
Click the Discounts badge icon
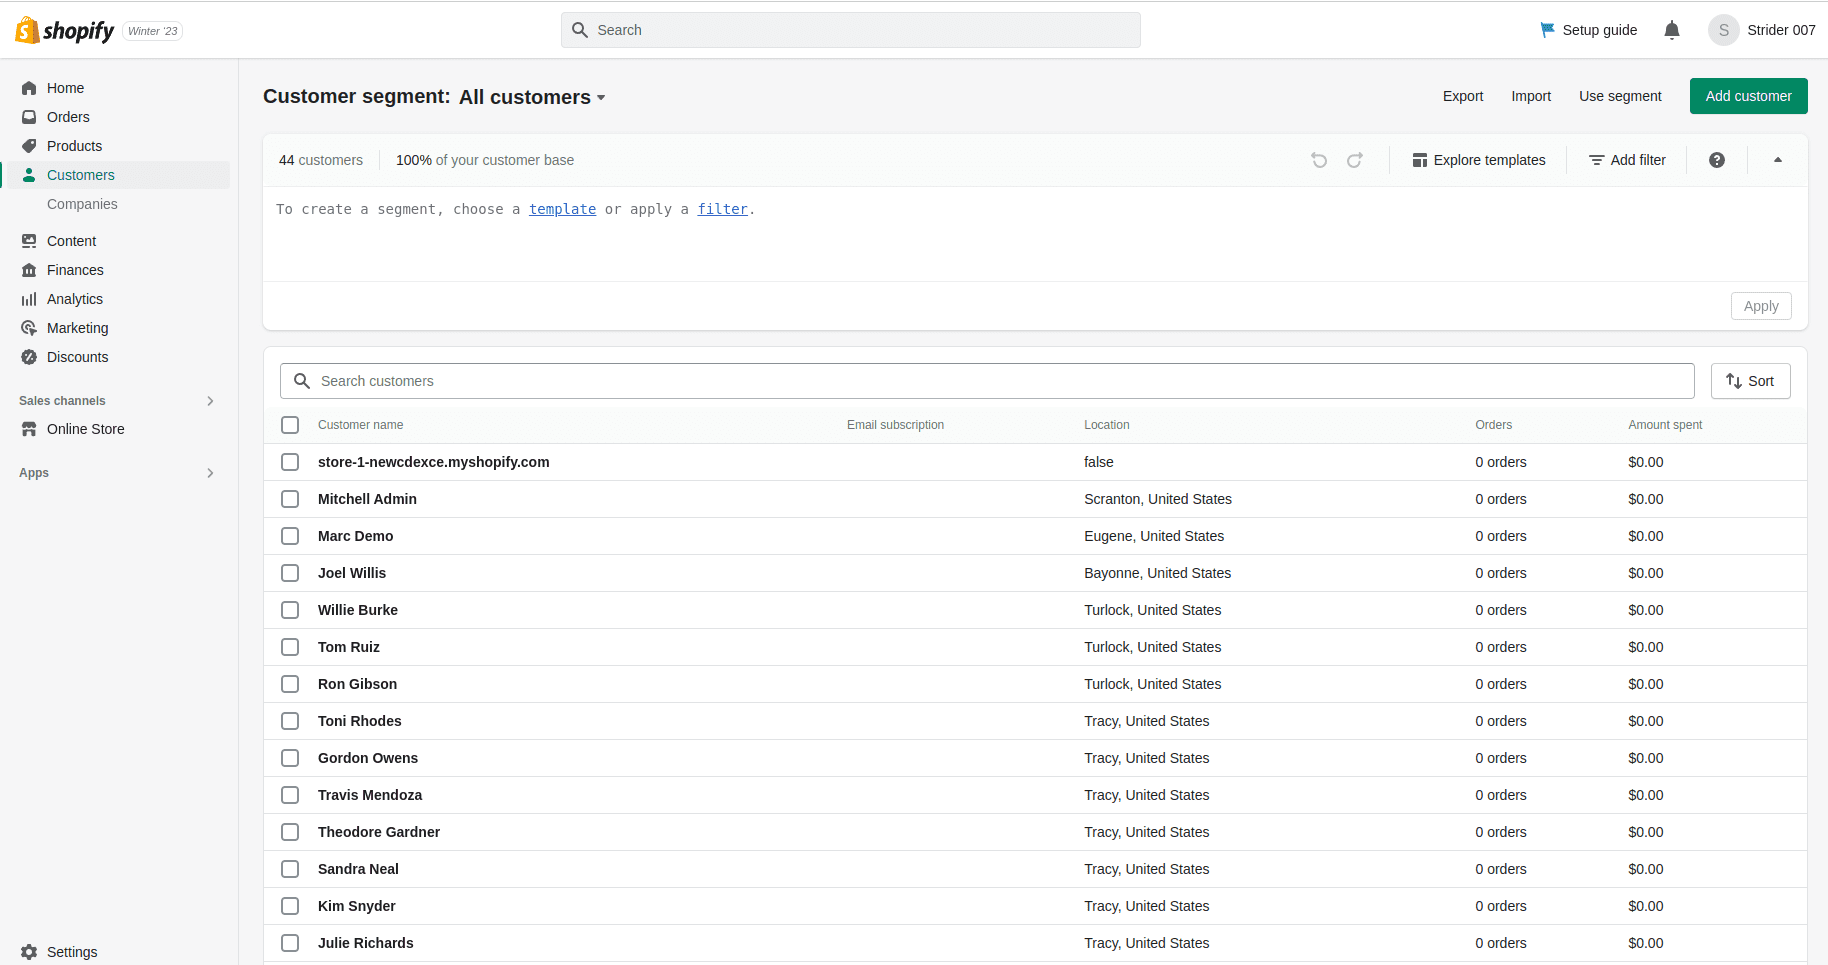coord(29,357)
